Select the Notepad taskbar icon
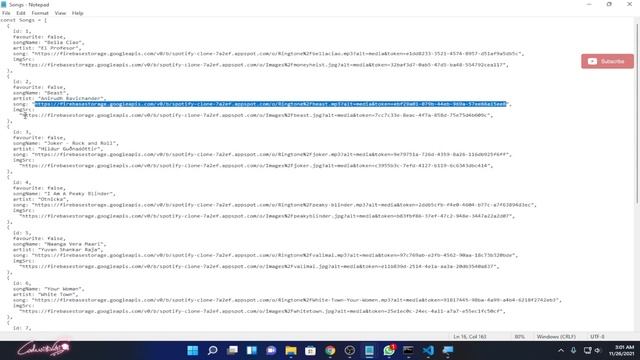The height and width of the screenshot is (360, 640). point(369,350)
